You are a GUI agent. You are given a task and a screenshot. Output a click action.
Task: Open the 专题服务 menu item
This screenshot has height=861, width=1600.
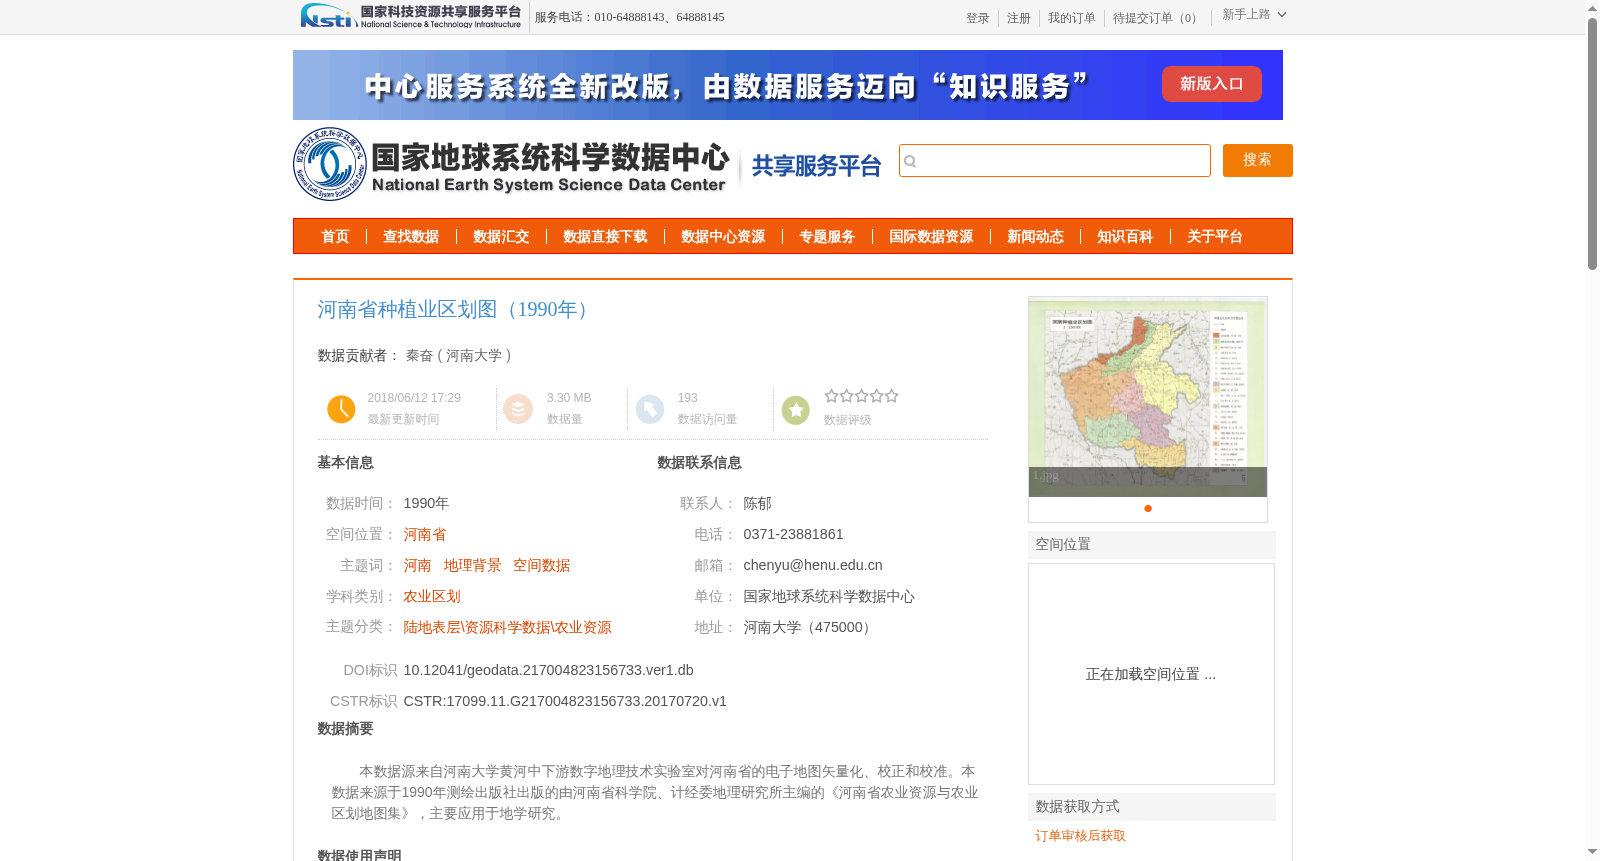[x=827, y=237]
